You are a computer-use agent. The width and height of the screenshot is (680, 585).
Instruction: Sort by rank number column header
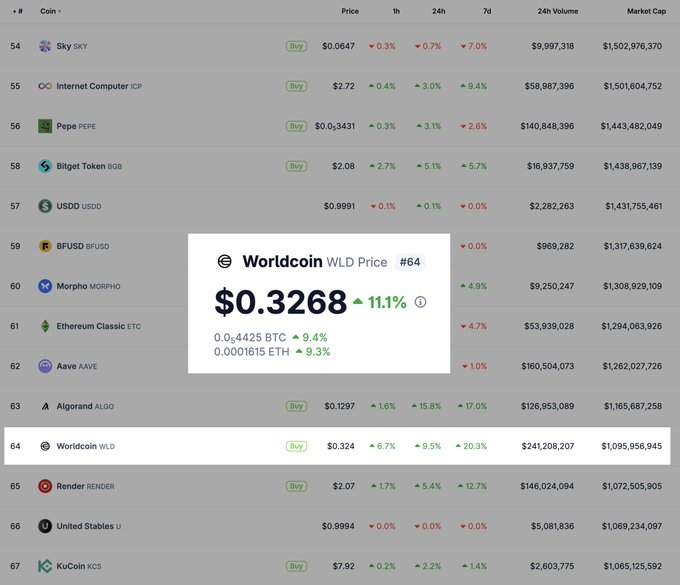[x=18, y=11]
